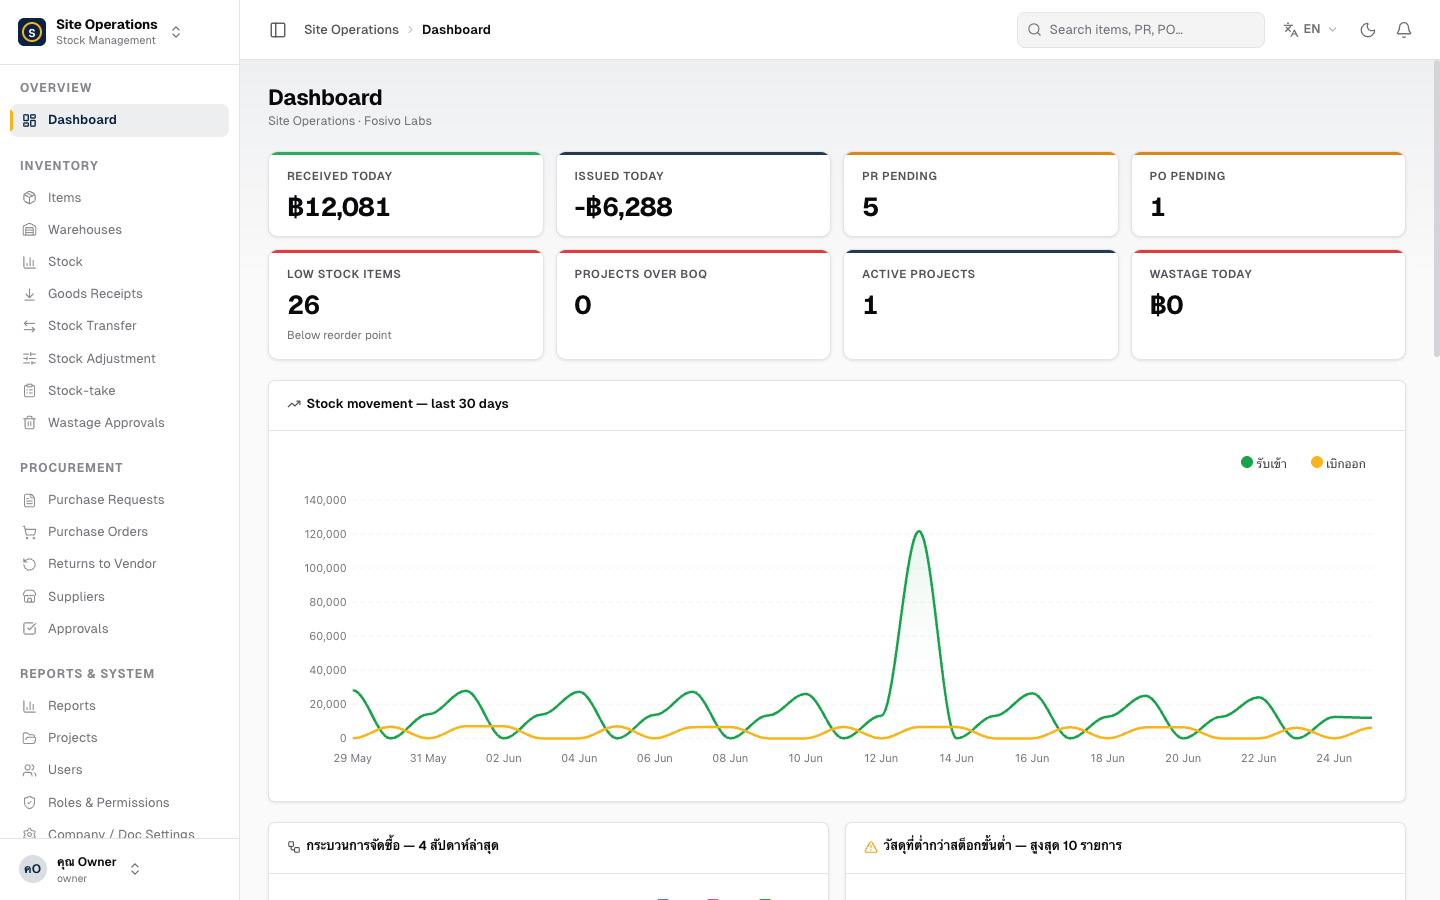The image size is (1440, 900).
Task: Go to Stock Transfer
Action: point(119,326)
